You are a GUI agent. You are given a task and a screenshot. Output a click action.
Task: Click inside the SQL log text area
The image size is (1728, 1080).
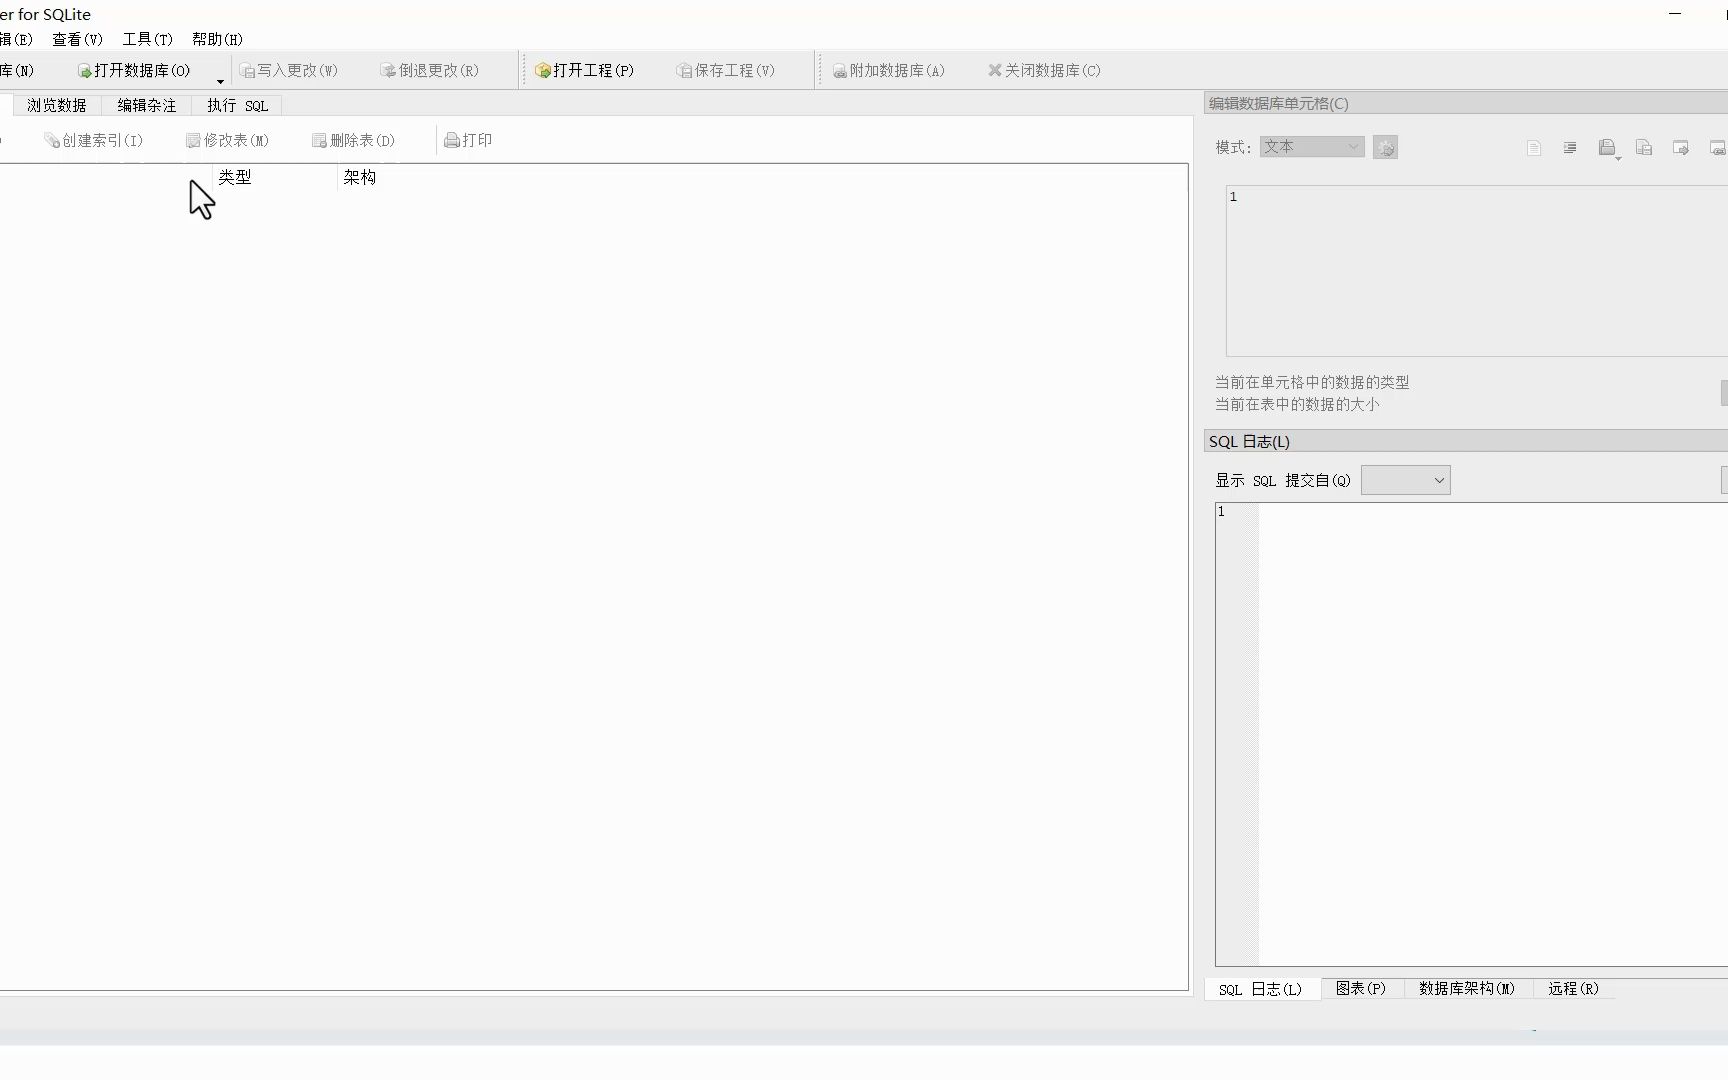click(x=1471, y=735)
